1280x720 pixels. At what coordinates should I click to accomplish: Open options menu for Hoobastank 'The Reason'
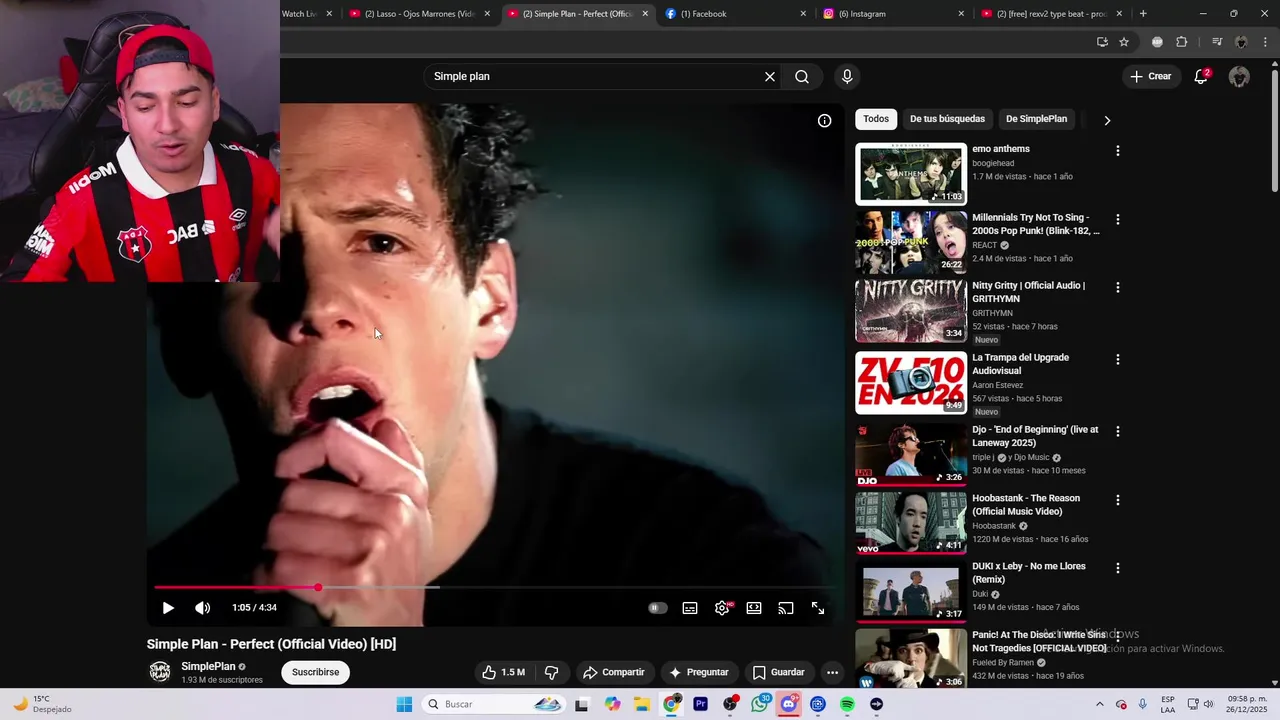1118,499
